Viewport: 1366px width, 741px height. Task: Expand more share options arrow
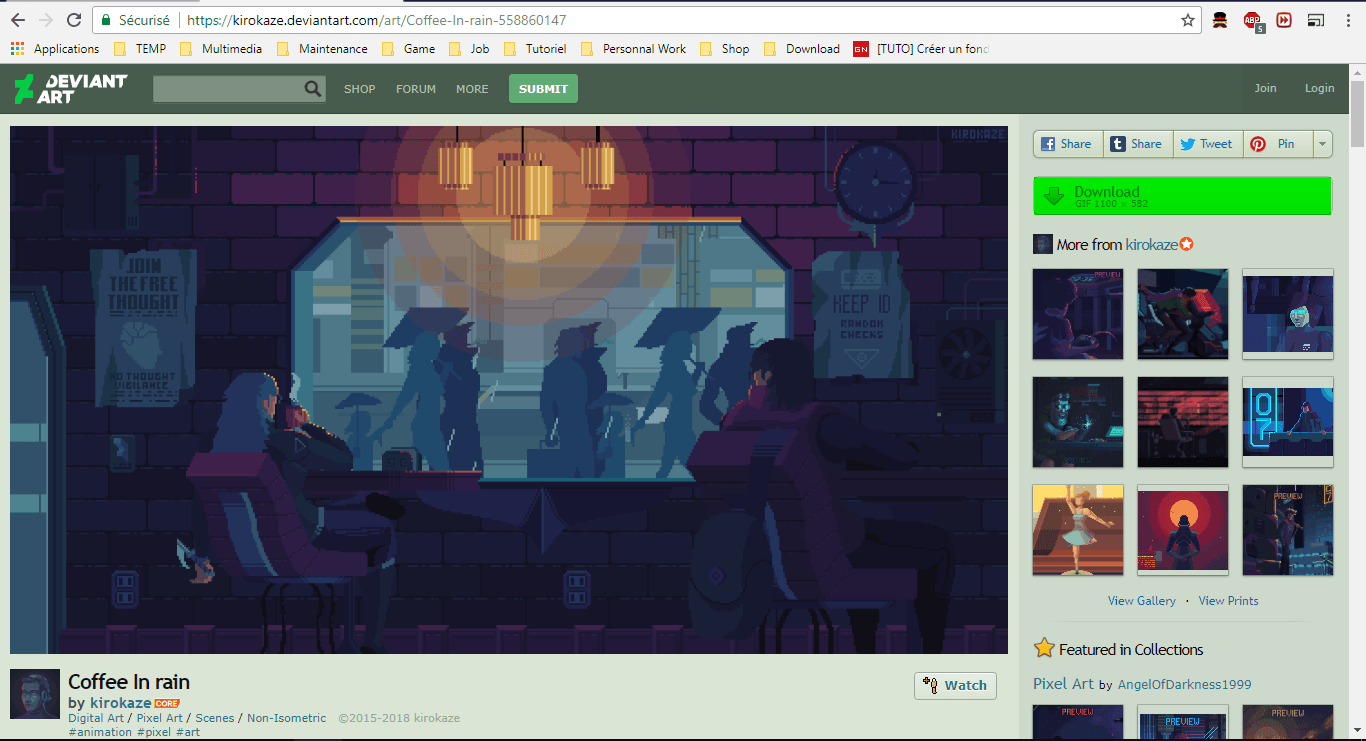pos(1322,144)
